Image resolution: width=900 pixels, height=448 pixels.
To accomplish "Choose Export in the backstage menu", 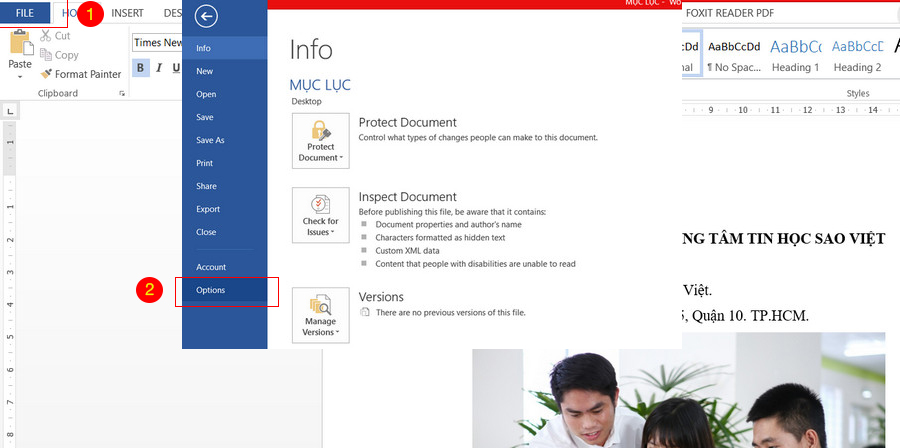I will tap(224, 209).
